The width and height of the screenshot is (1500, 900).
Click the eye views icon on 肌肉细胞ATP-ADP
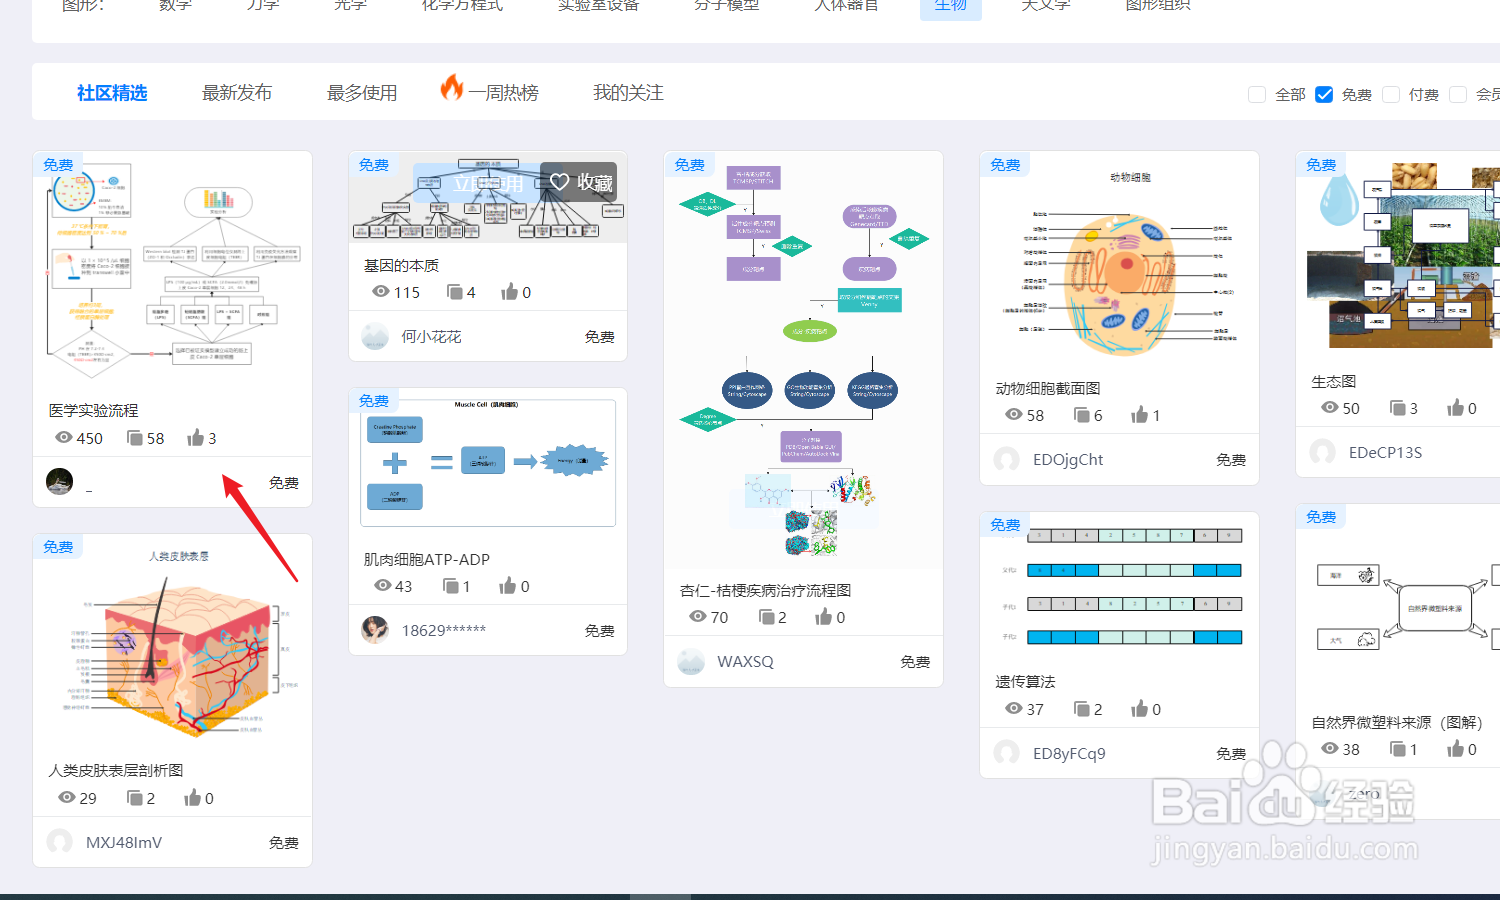tap(381, 586)
